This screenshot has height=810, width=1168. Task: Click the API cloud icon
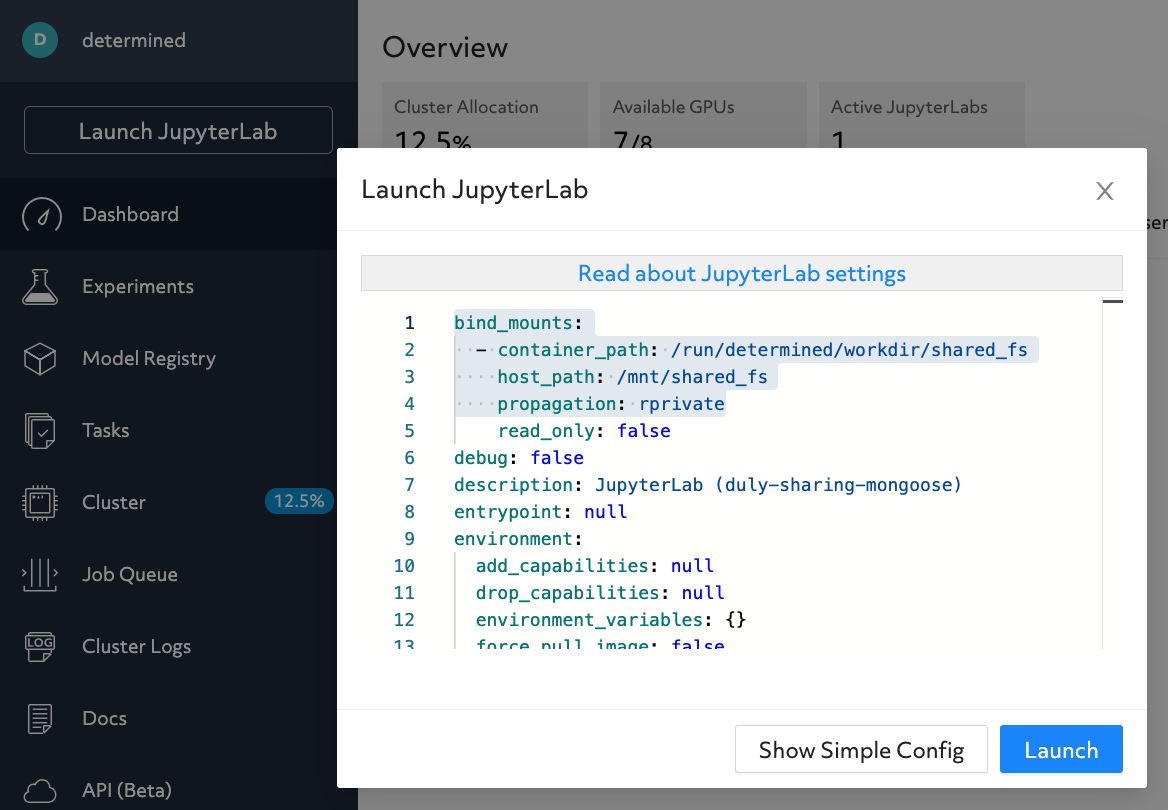[39, 791]
